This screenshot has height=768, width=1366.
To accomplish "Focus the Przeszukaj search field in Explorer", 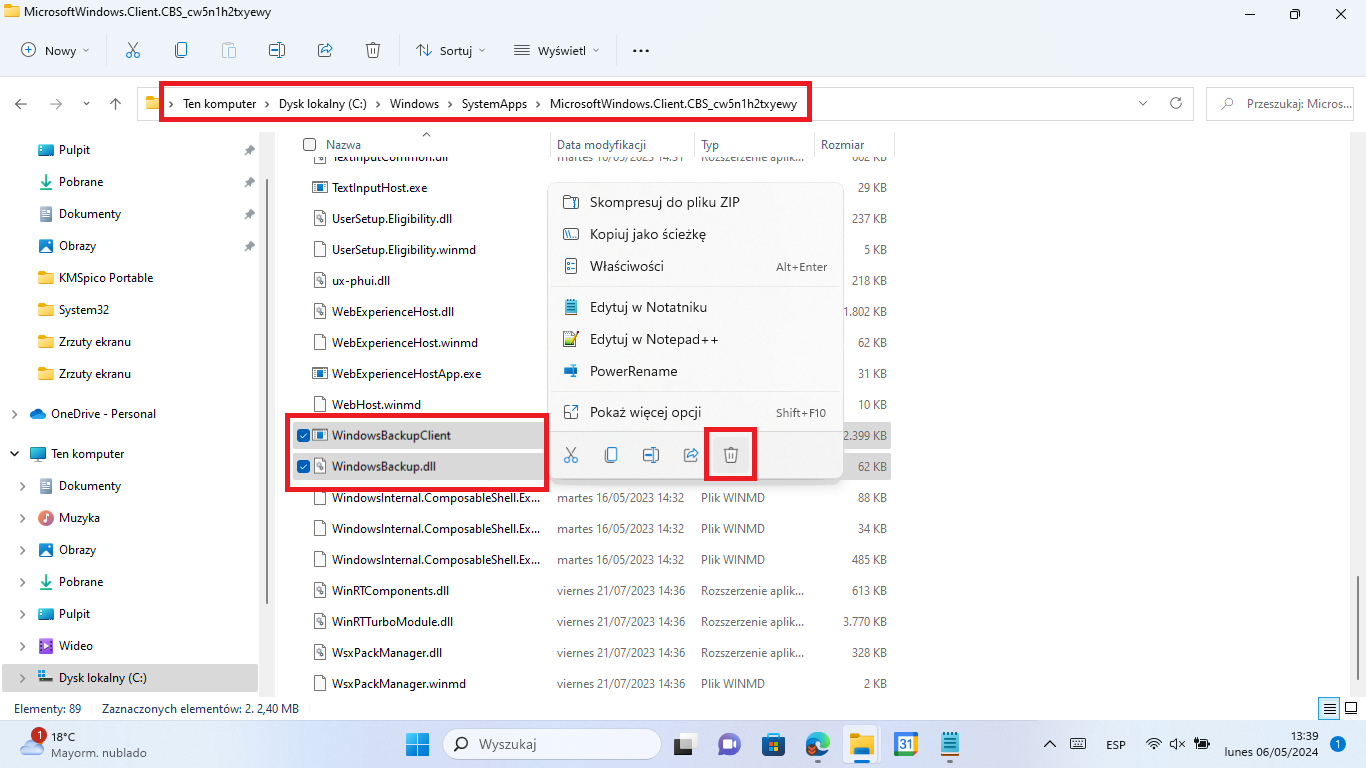I will click(x=1282, y=103).
